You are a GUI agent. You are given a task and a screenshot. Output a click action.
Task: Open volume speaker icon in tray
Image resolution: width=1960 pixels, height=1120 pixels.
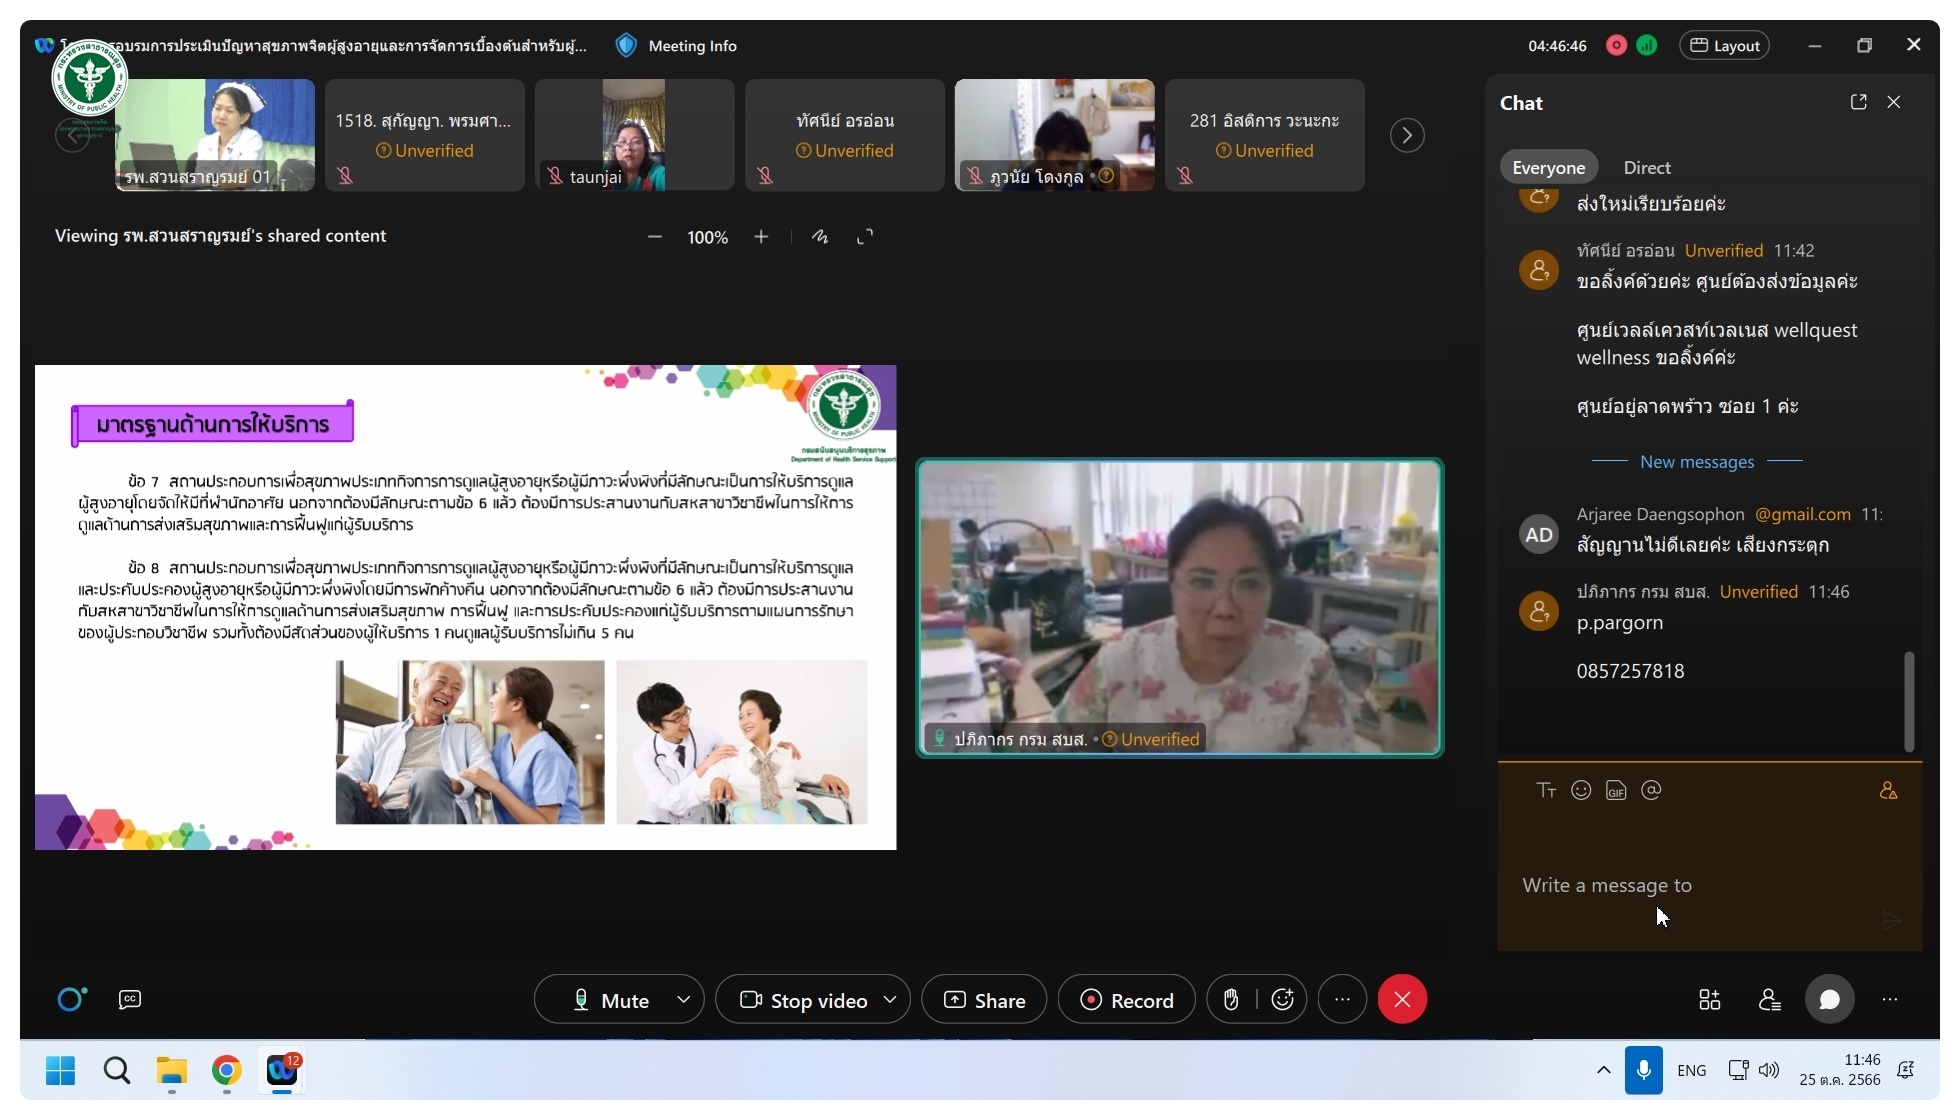(1769, 1071)
